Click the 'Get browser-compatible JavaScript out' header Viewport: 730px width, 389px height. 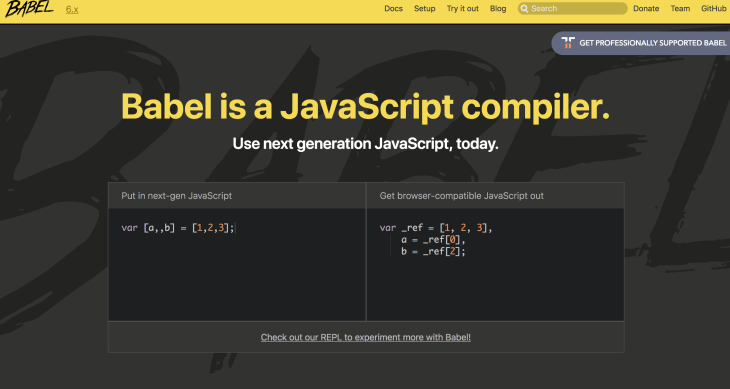click(x=461, y=196)
